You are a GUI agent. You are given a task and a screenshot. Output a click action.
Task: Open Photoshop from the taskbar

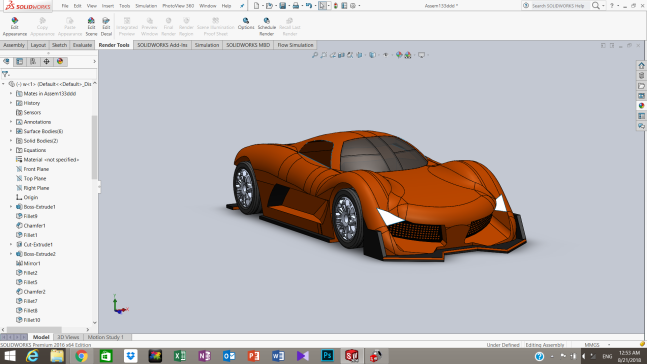[328, 355]
